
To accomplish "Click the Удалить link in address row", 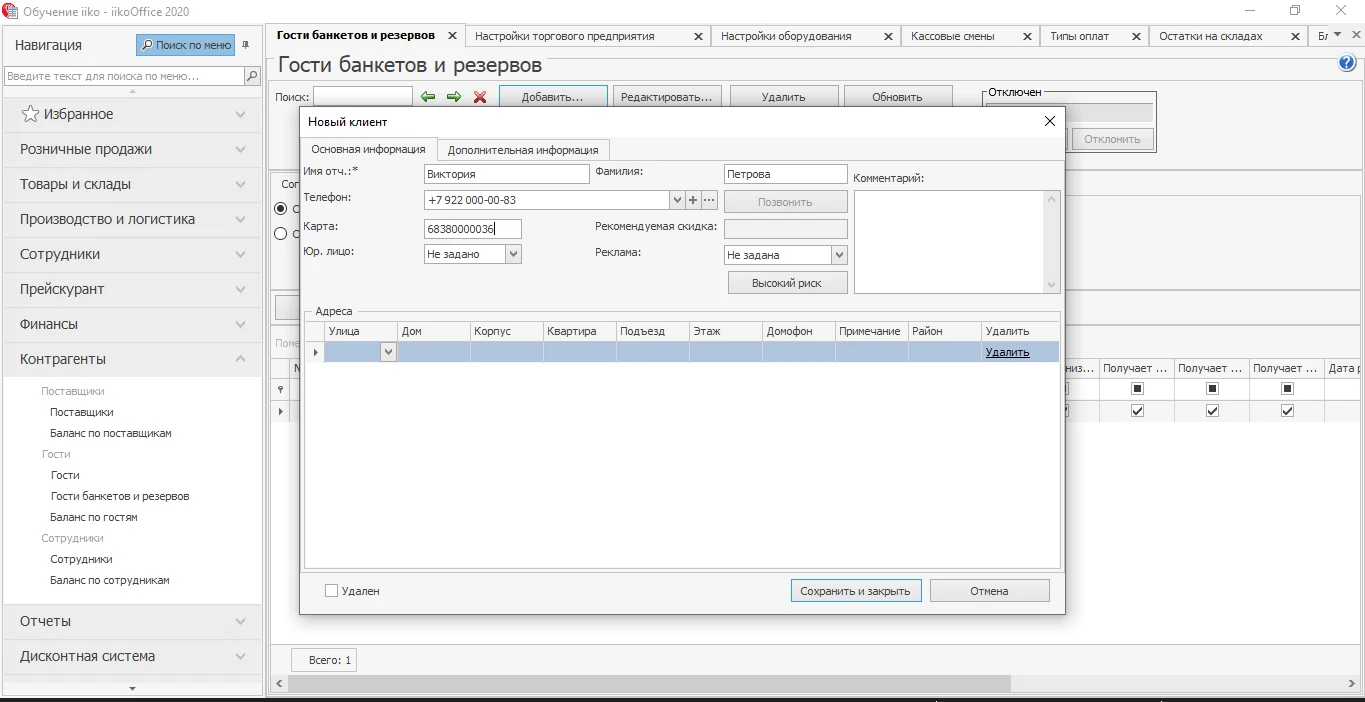I will click(1007, 352).
